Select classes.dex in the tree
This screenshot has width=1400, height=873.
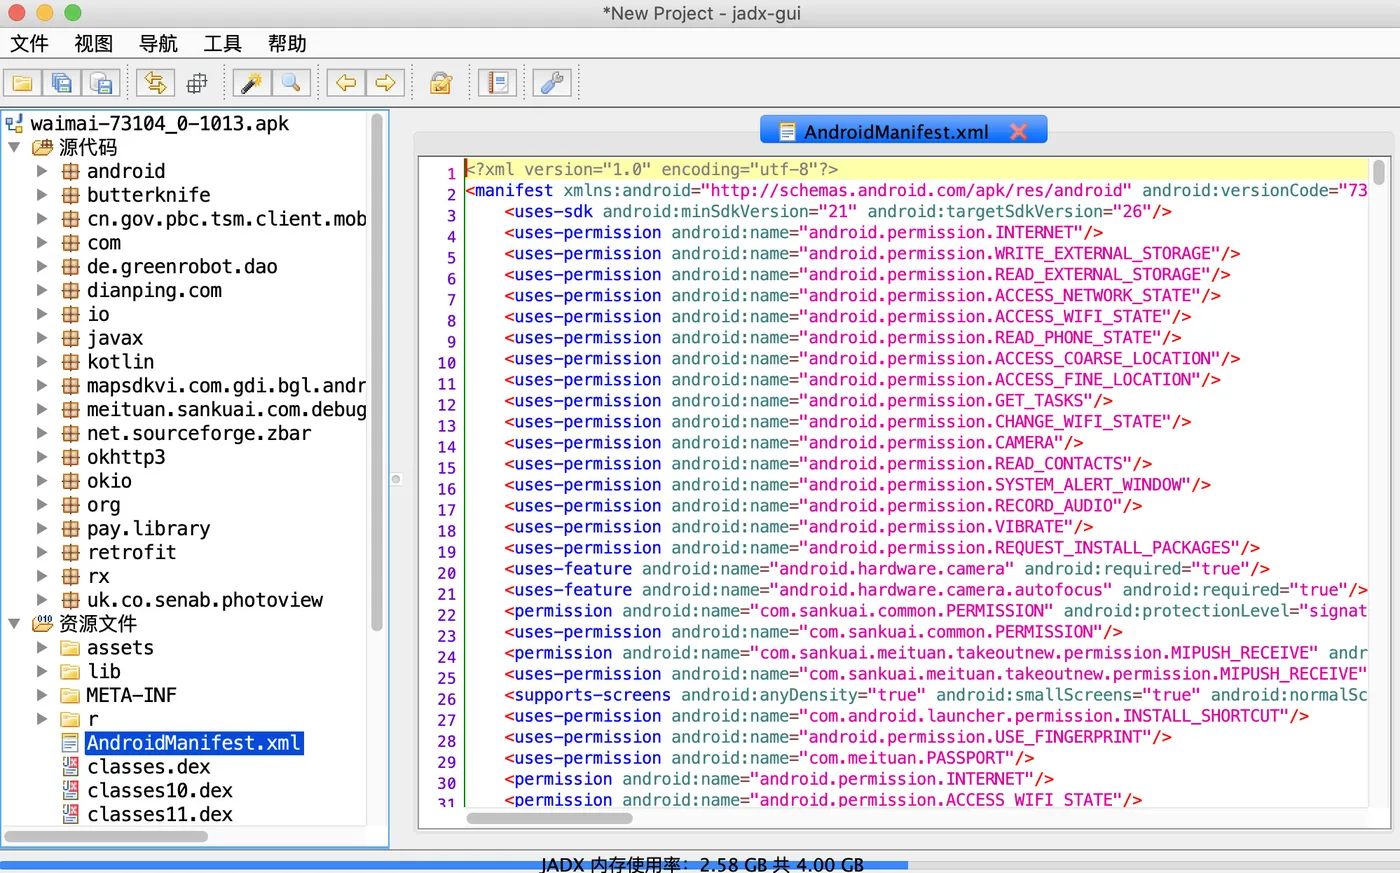point(148,767)
